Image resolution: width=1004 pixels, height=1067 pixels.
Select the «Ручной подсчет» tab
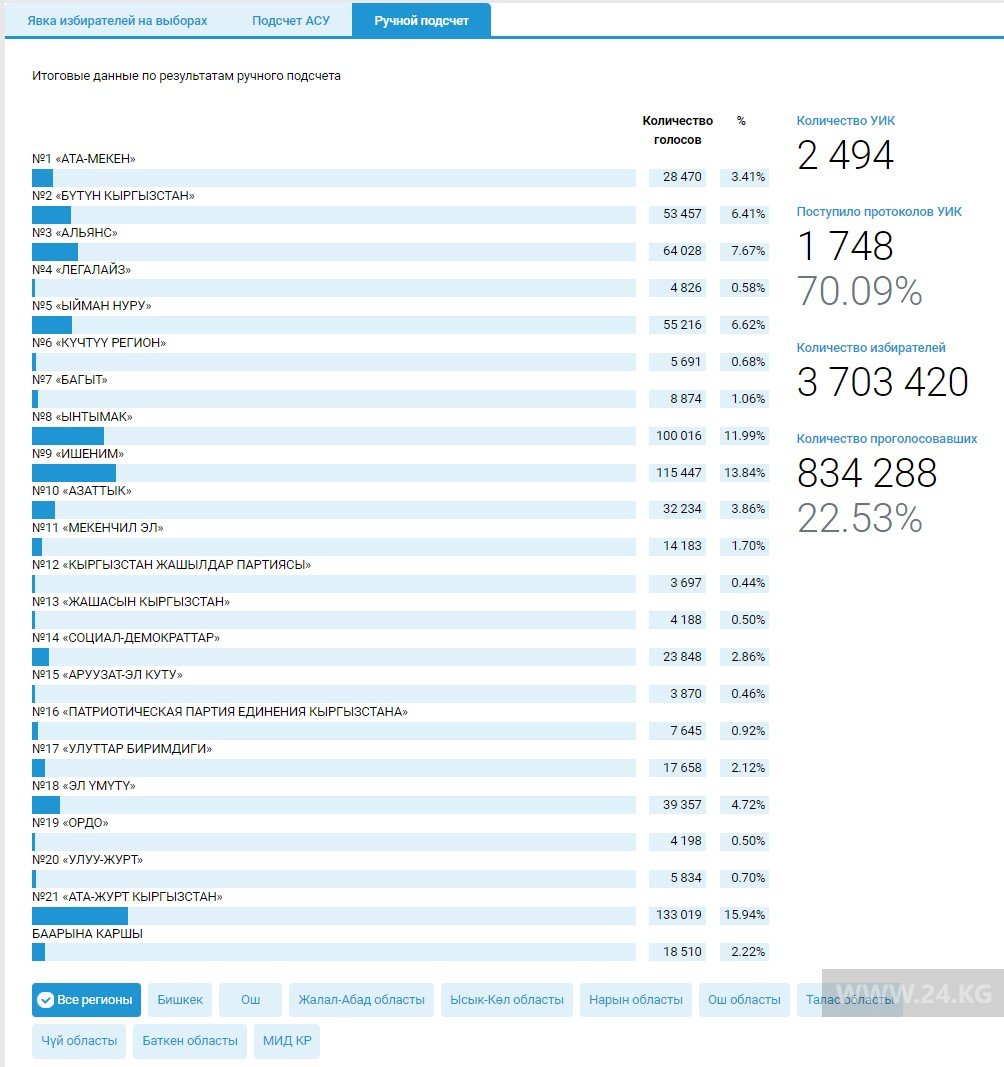[x=421, y=21]
